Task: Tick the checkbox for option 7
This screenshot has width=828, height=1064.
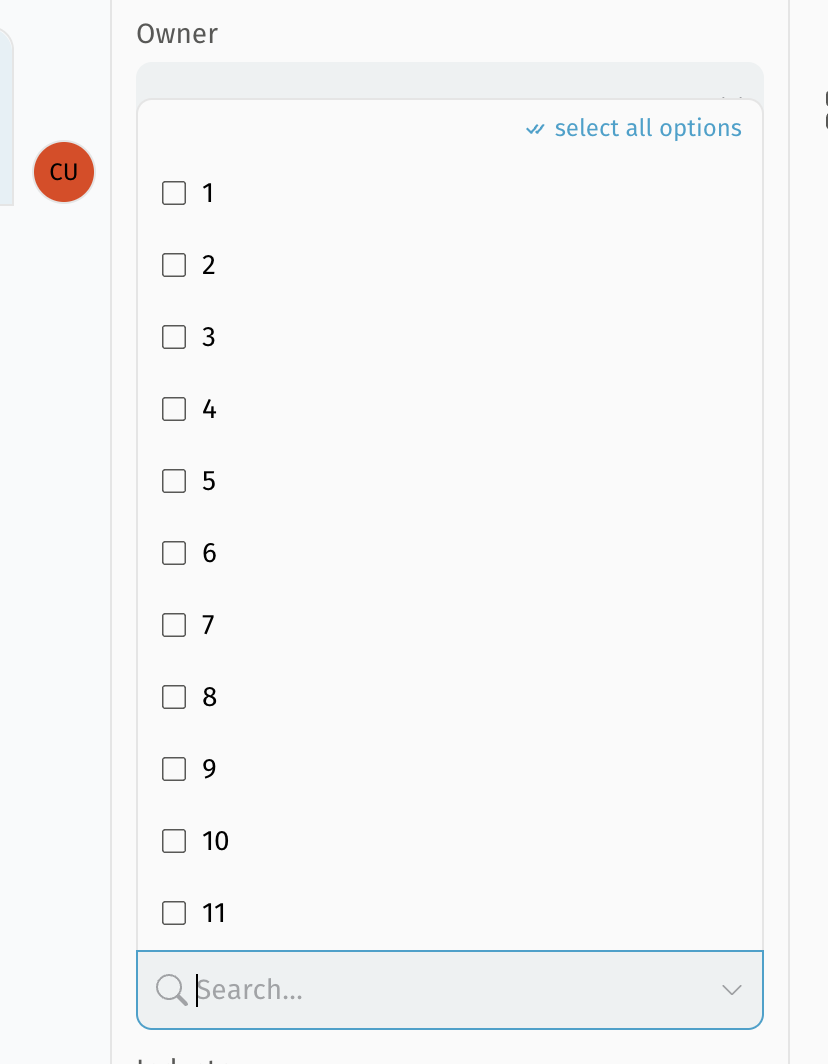Action: click(x=174, y=625)
